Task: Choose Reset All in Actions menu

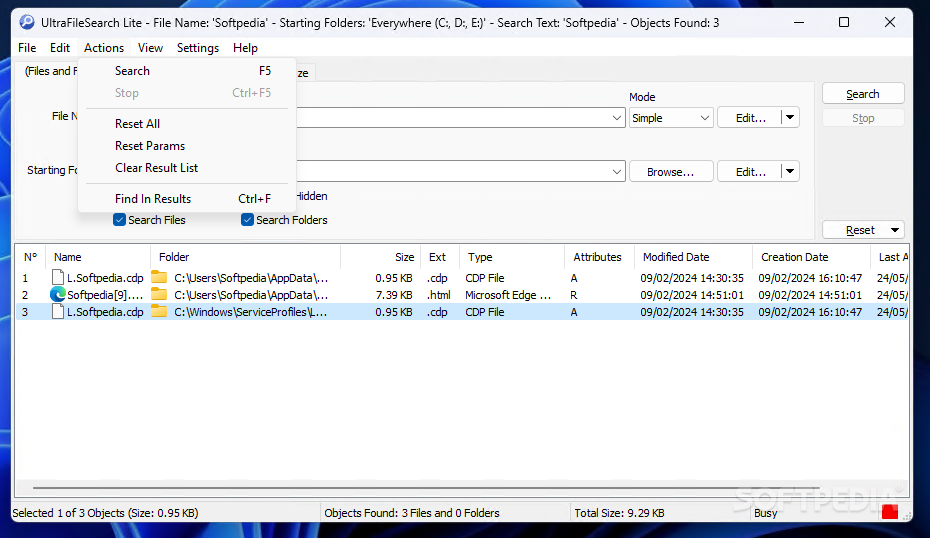Action: tap(187, 124)
